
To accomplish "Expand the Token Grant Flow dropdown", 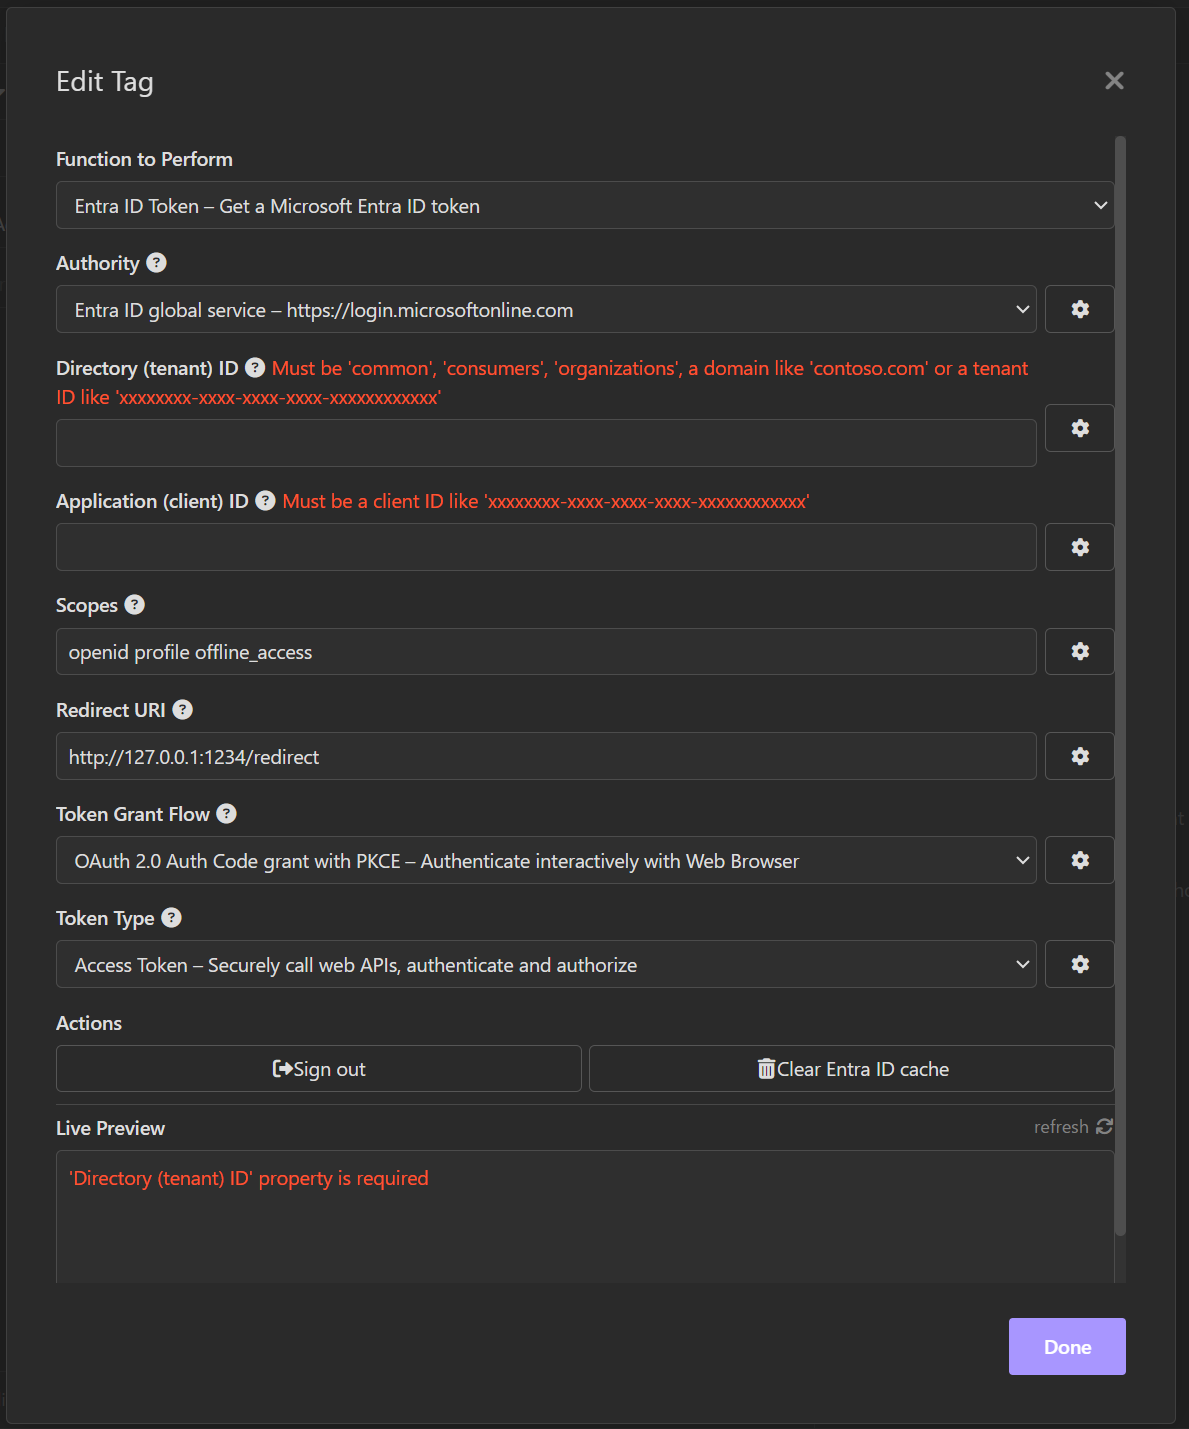I will click(546, 860).
